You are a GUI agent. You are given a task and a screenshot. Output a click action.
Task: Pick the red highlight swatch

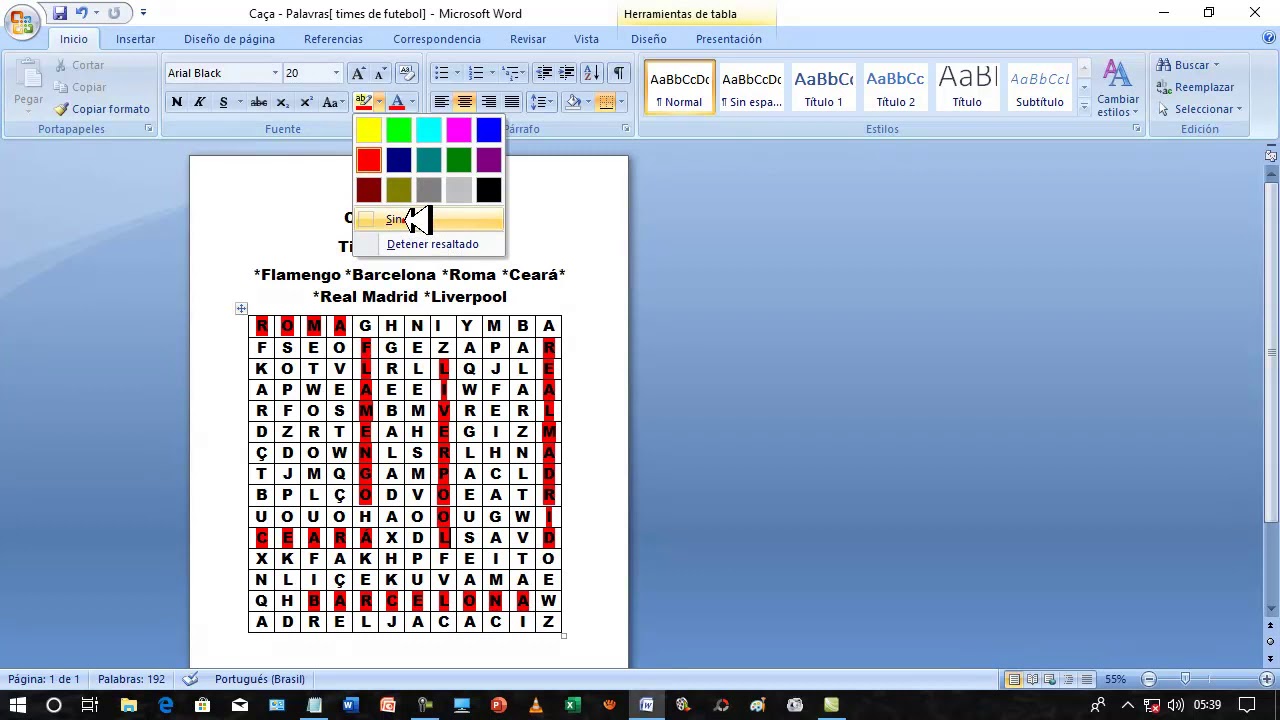click(369, 160)
